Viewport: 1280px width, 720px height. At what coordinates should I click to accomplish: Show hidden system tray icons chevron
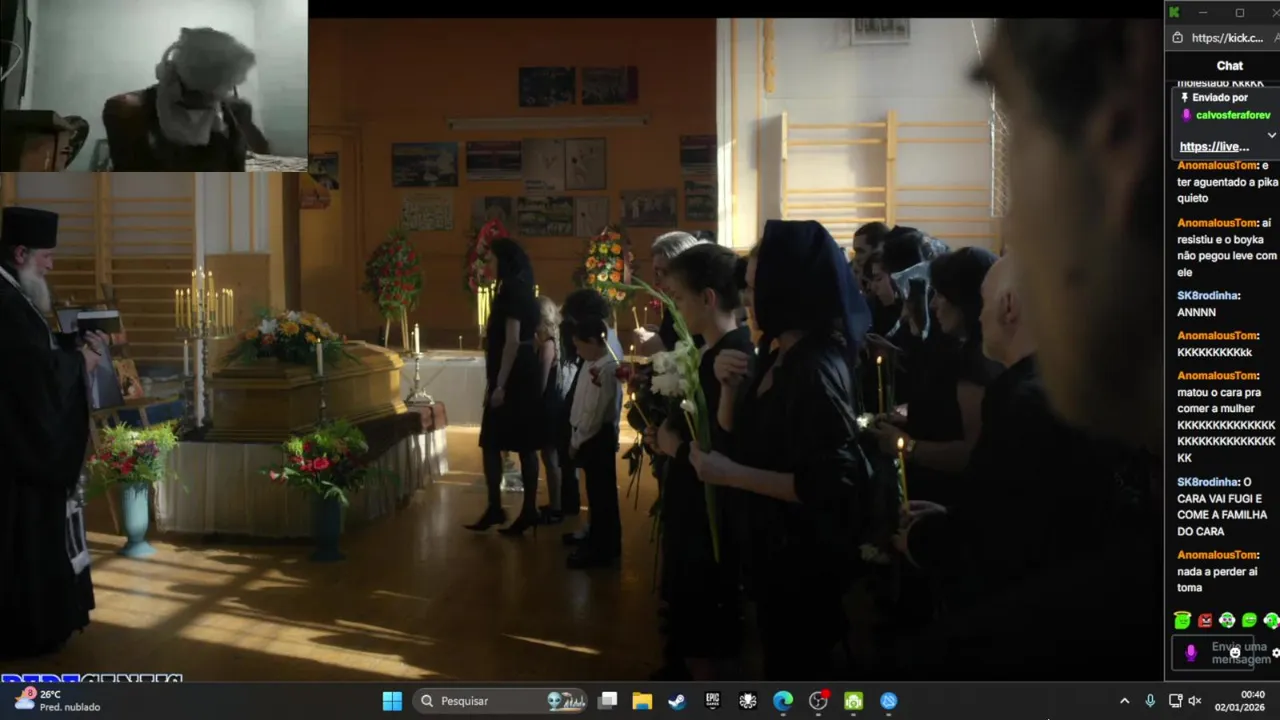tap(1124, 701)
